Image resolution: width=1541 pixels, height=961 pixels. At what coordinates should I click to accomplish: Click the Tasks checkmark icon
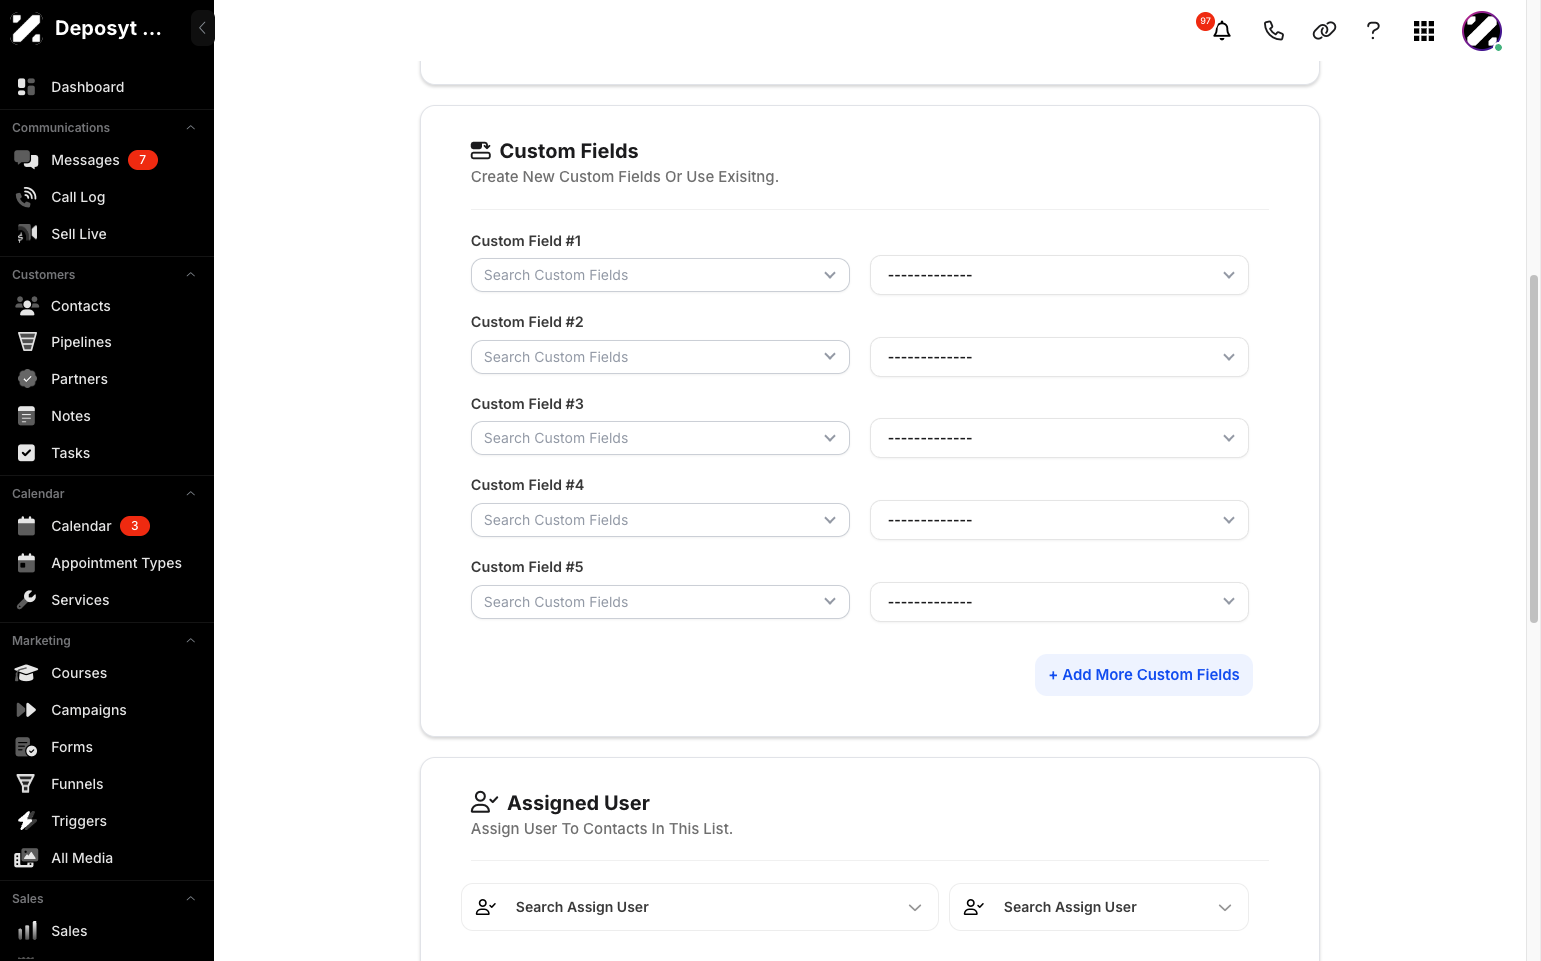(27, 453)
